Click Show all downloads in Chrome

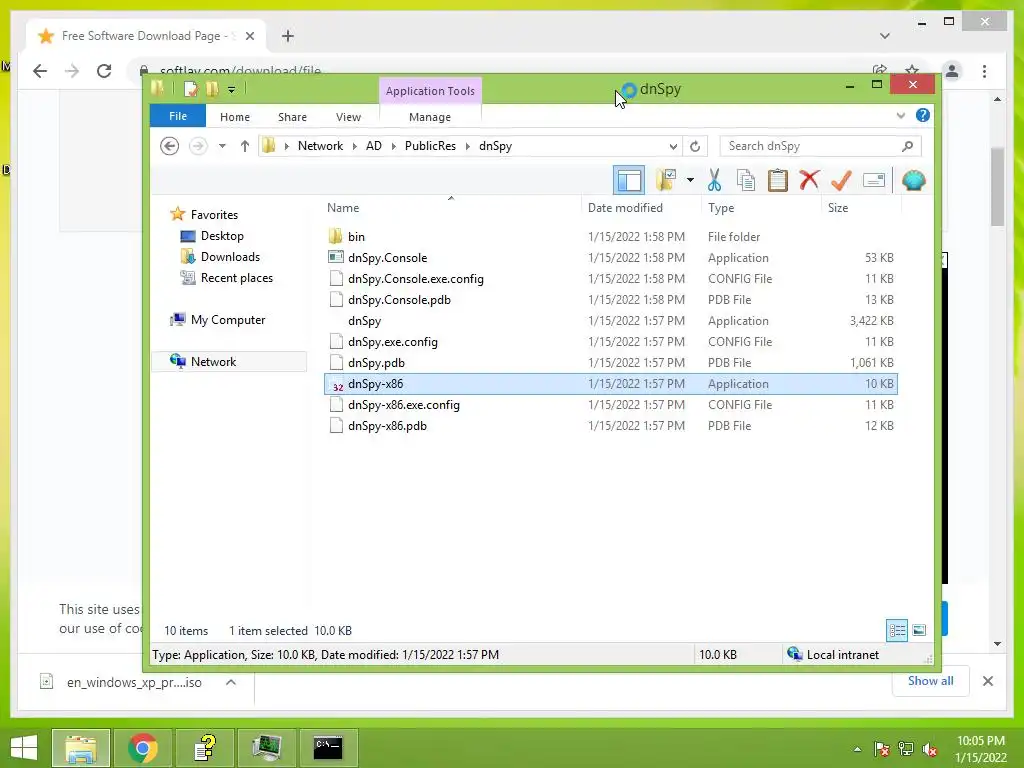930,681
